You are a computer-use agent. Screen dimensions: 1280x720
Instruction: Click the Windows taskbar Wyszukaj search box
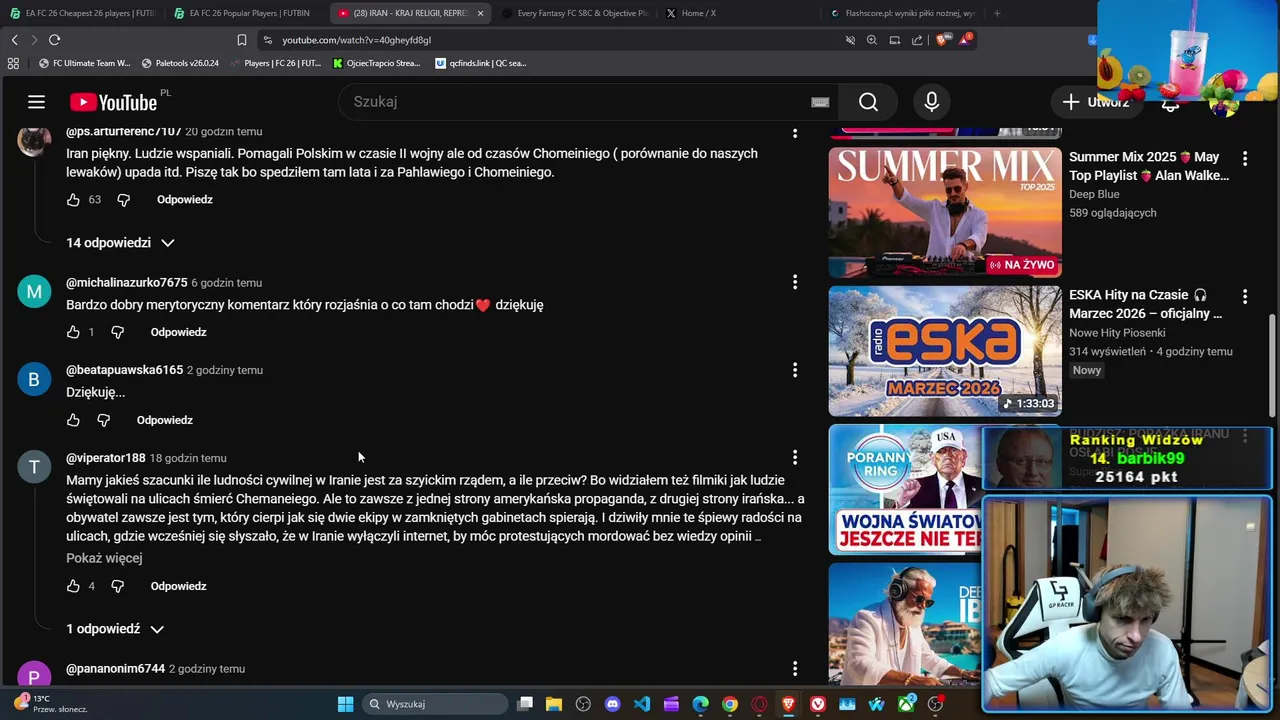(x=434, y=704)
